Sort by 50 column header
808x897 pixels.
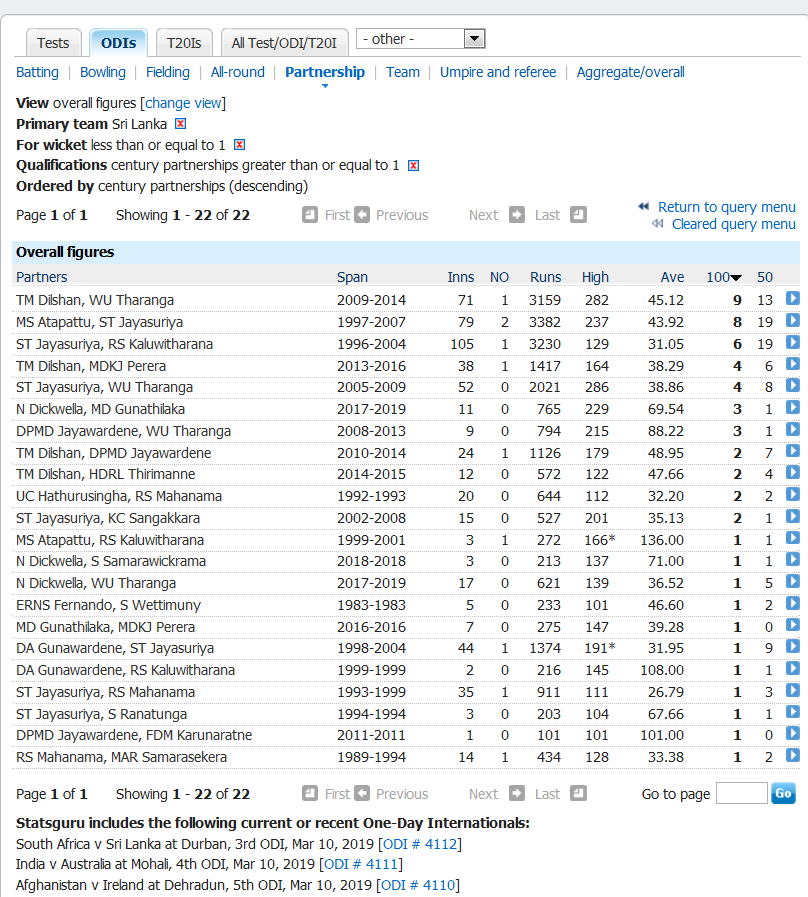[765, 277]
